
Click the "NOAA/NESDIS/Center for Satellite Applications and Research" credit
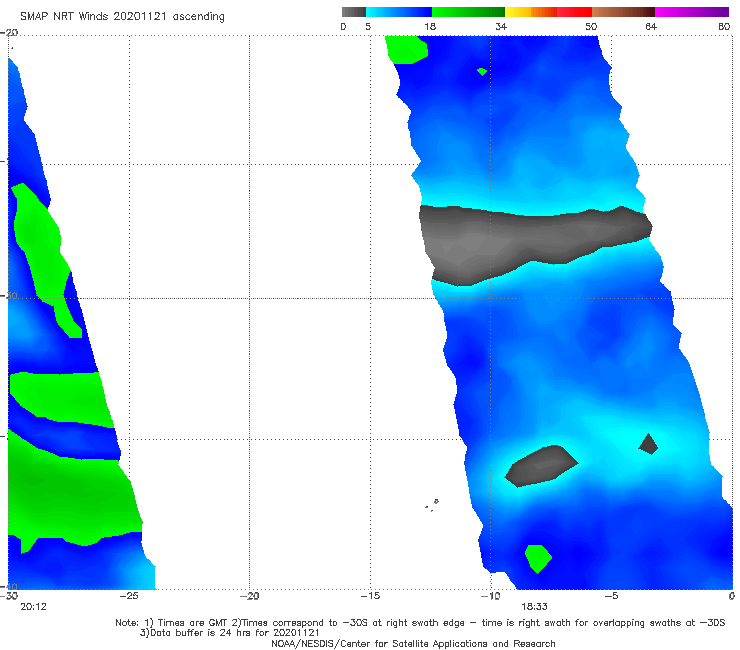pos(413,643)
